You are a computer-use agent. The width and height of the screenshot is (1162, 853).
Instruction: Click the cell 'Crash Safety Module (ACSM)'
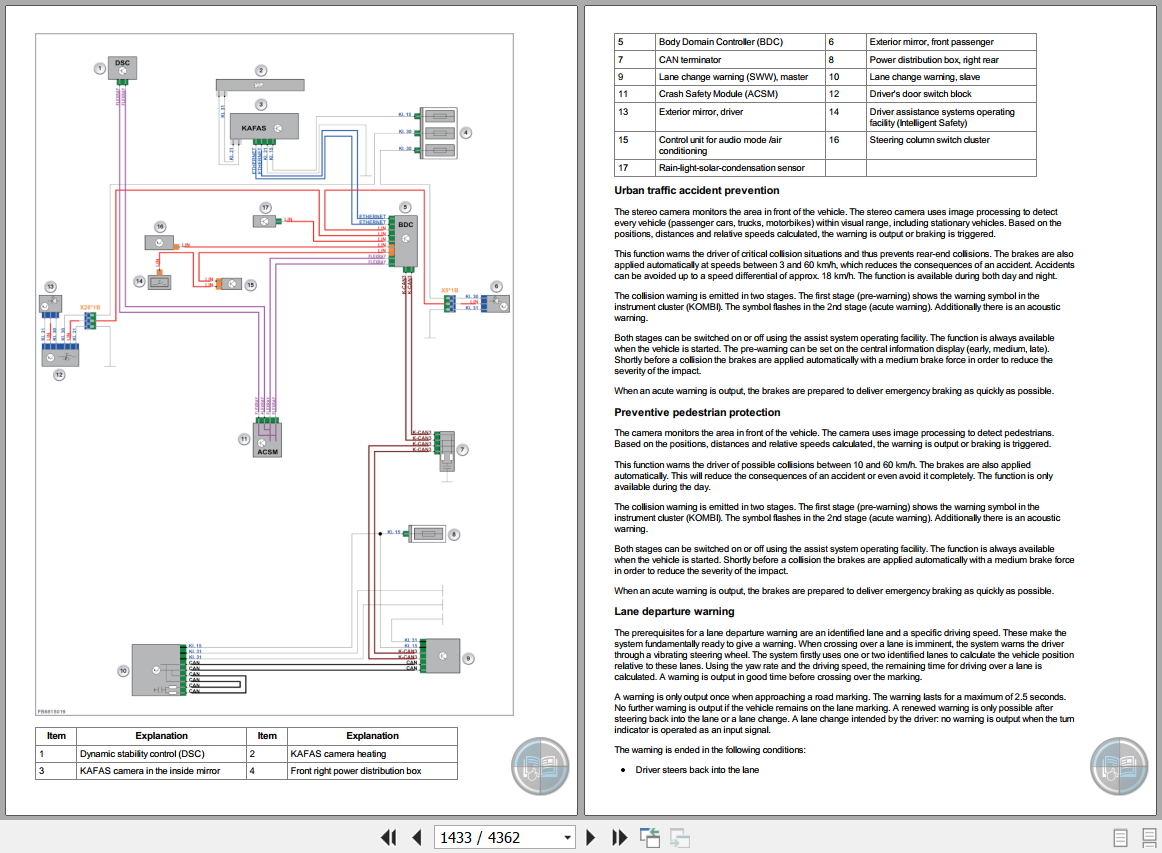[740, 94]
